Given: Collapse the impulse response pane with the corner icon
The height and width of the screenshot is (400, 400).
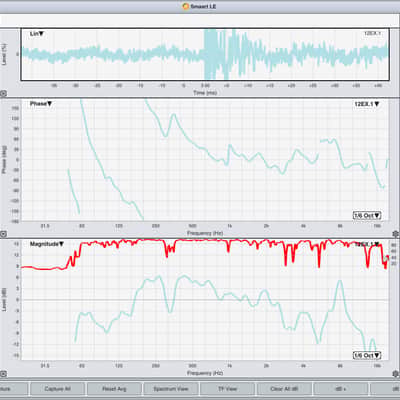Looking at the screenshot, I should pyautogui.click(x=3, y=94).
